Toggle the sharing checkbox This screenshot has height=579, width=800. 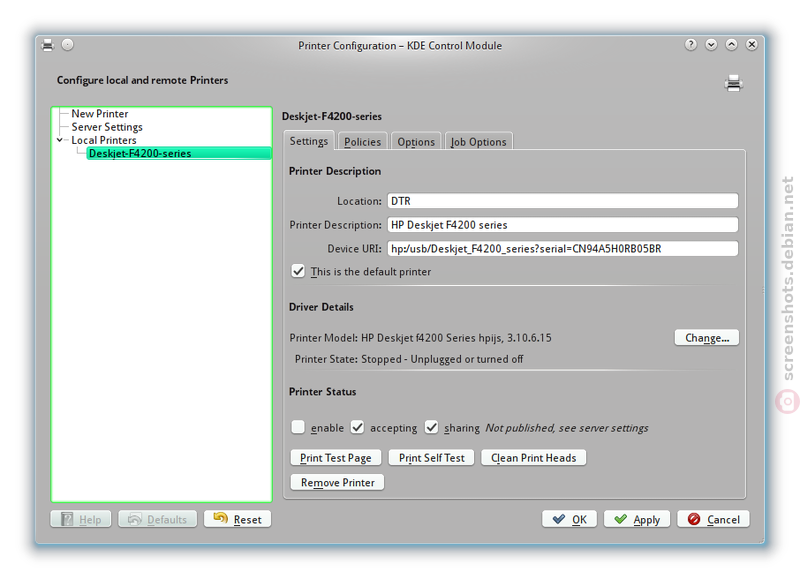(432, 427)
